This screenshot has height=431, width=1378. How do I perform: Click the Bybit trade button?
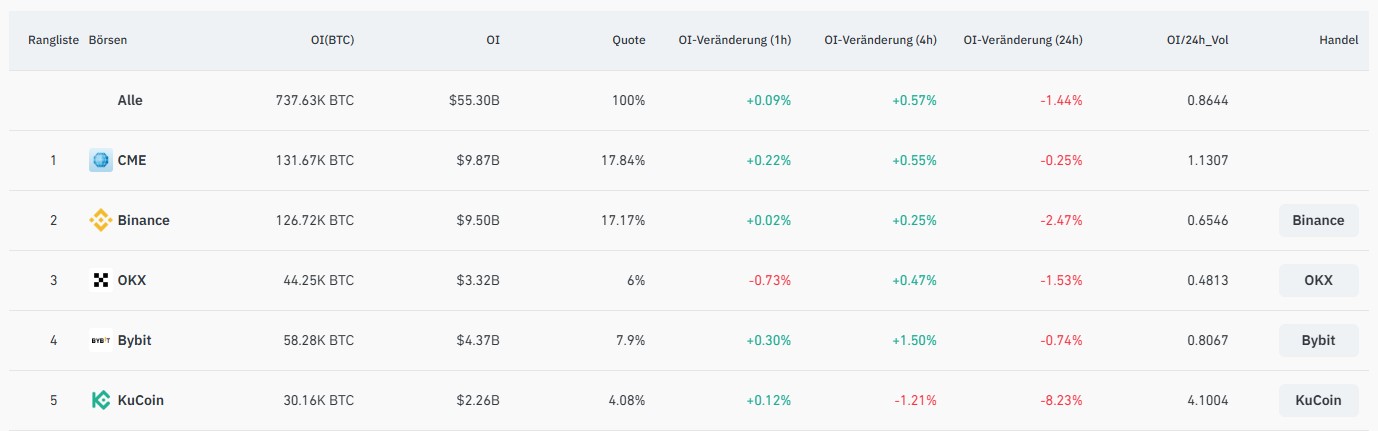1318,340
